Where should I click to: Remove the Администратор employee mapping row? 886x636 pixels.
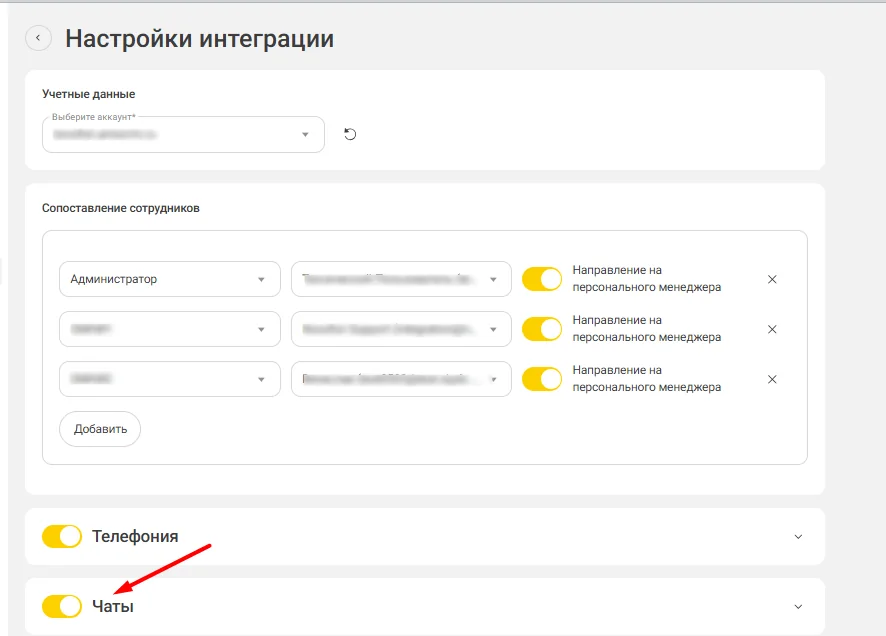coord(772,279)
